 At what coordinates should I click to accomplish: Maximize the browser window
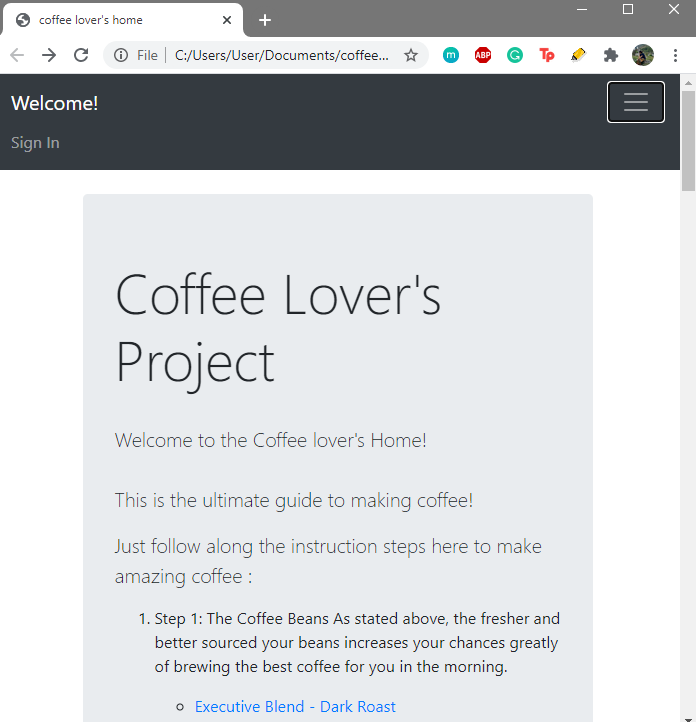click(628, 9)
